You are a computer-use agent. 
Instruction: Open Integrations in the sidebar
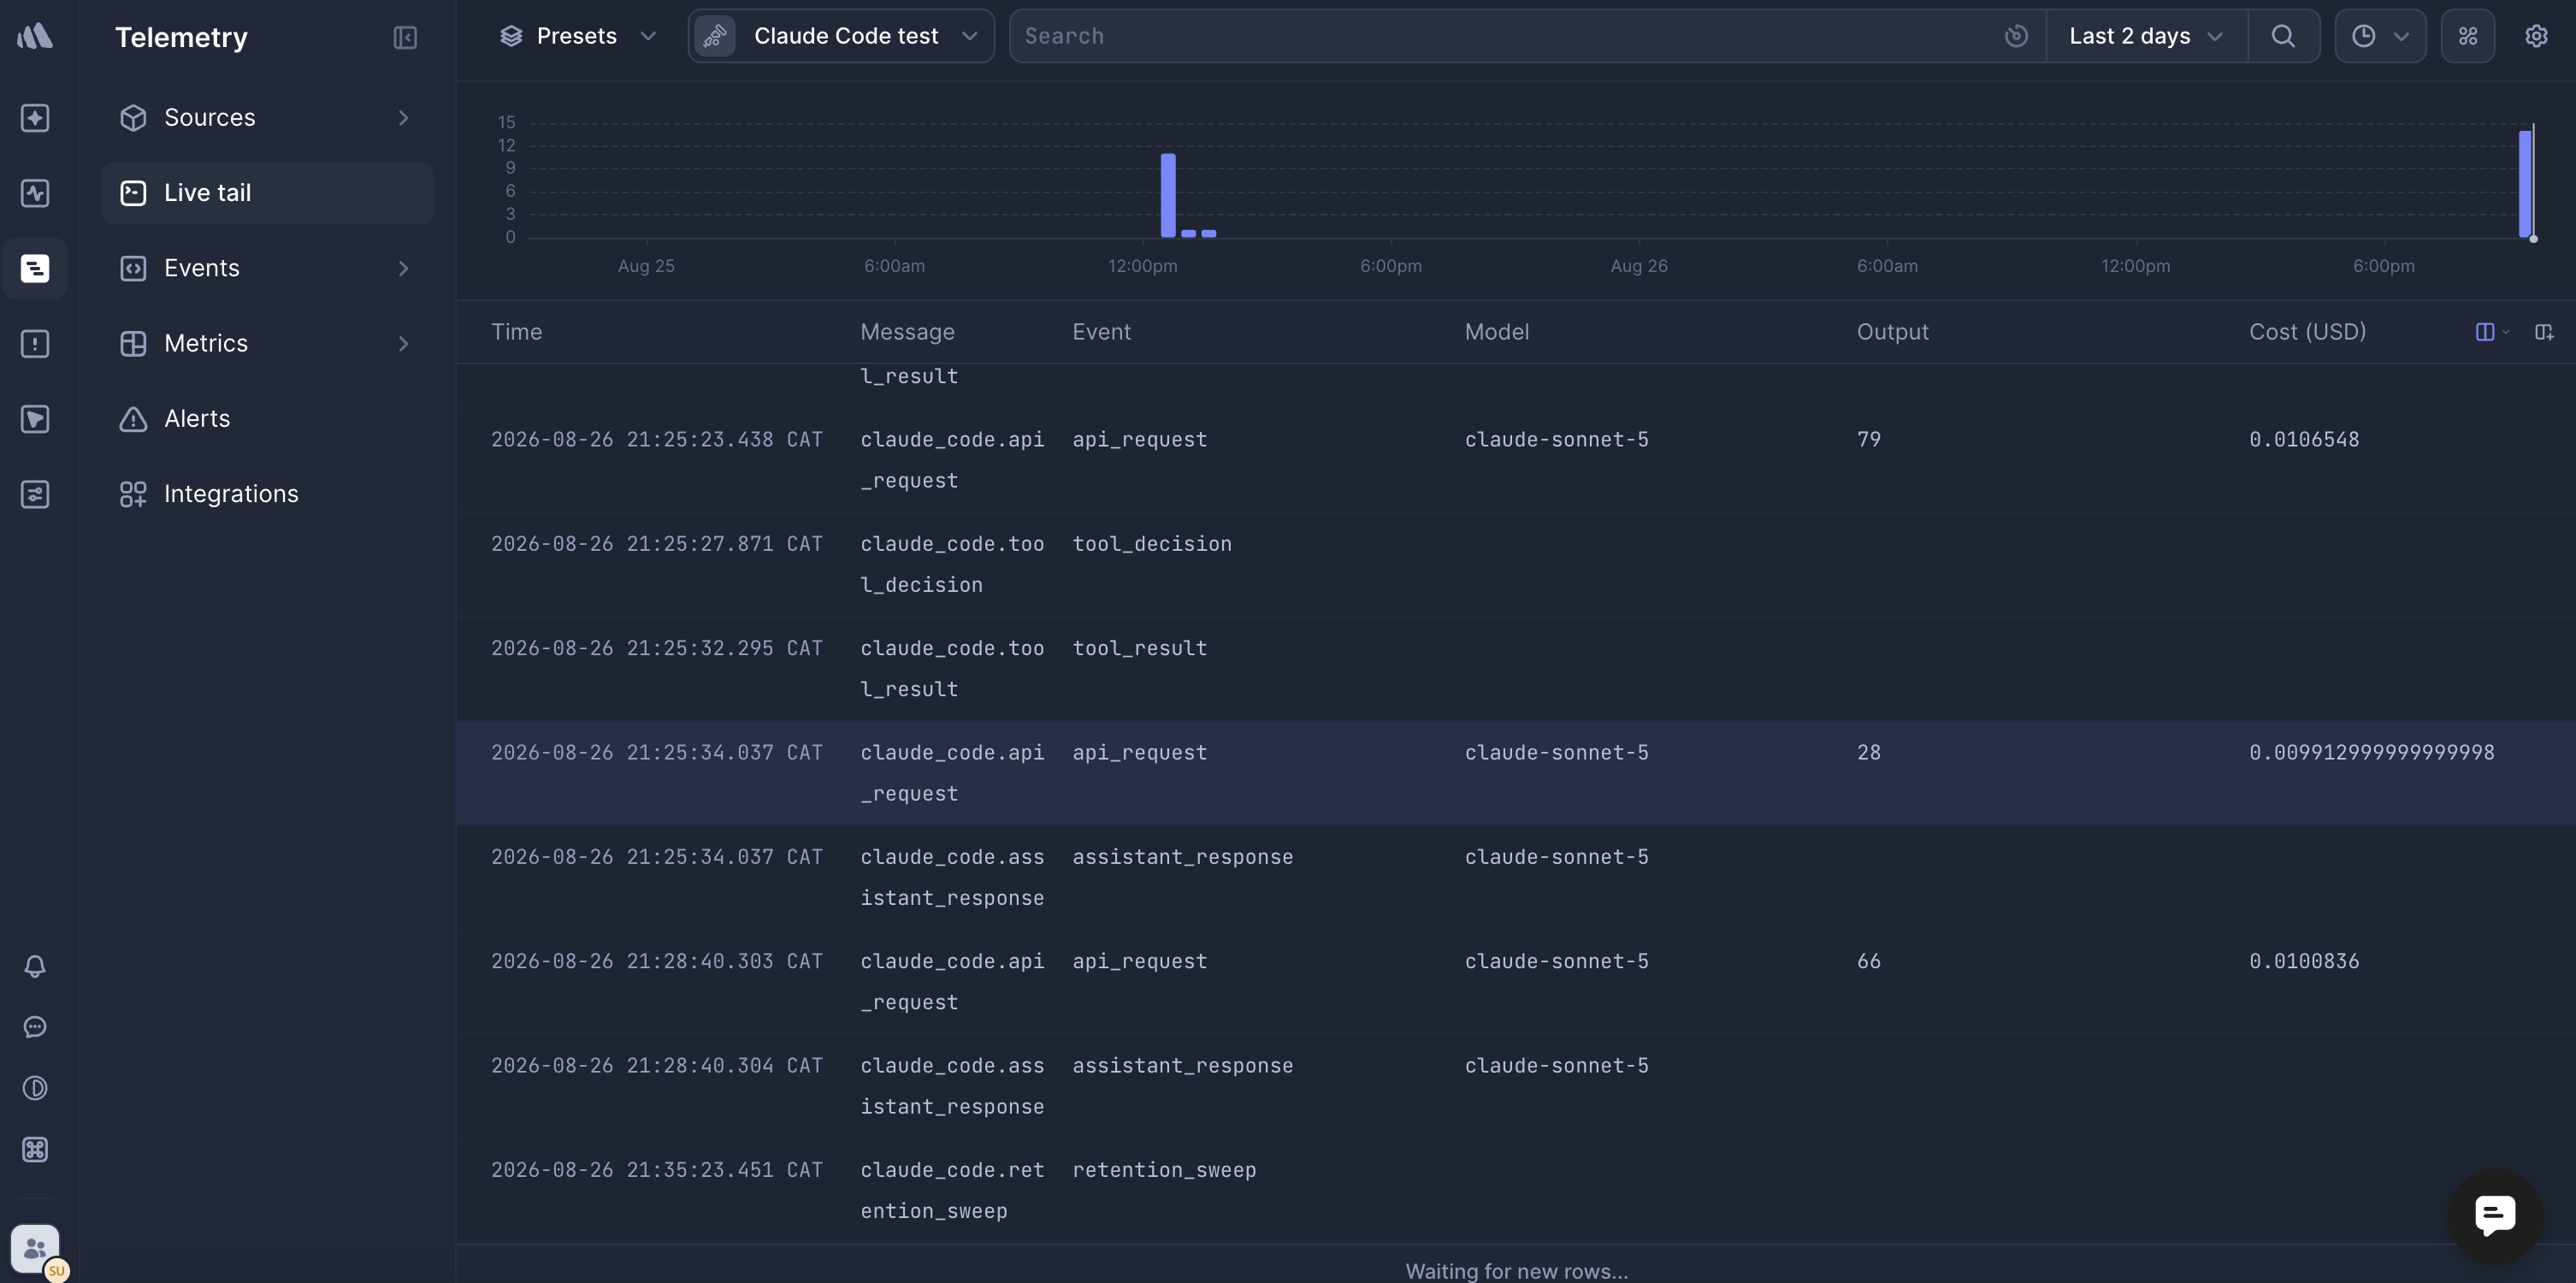click(267, 494)
